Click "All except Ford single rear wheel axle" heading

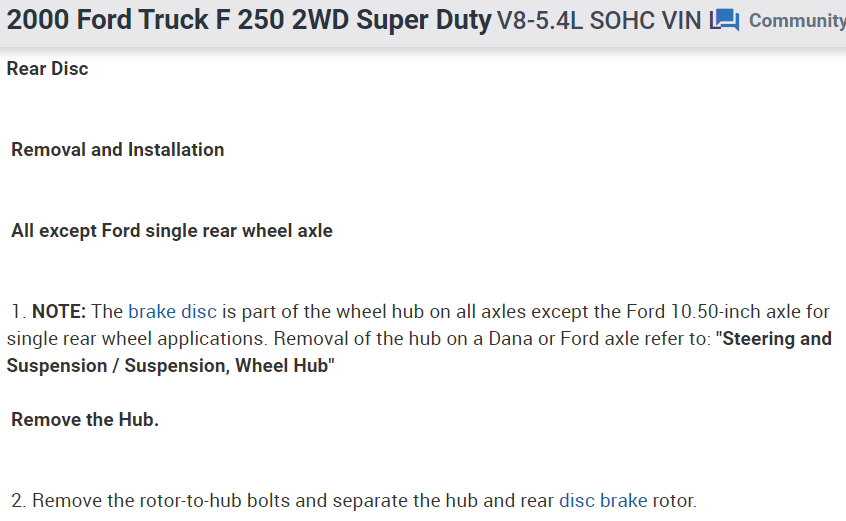point(172,230)
